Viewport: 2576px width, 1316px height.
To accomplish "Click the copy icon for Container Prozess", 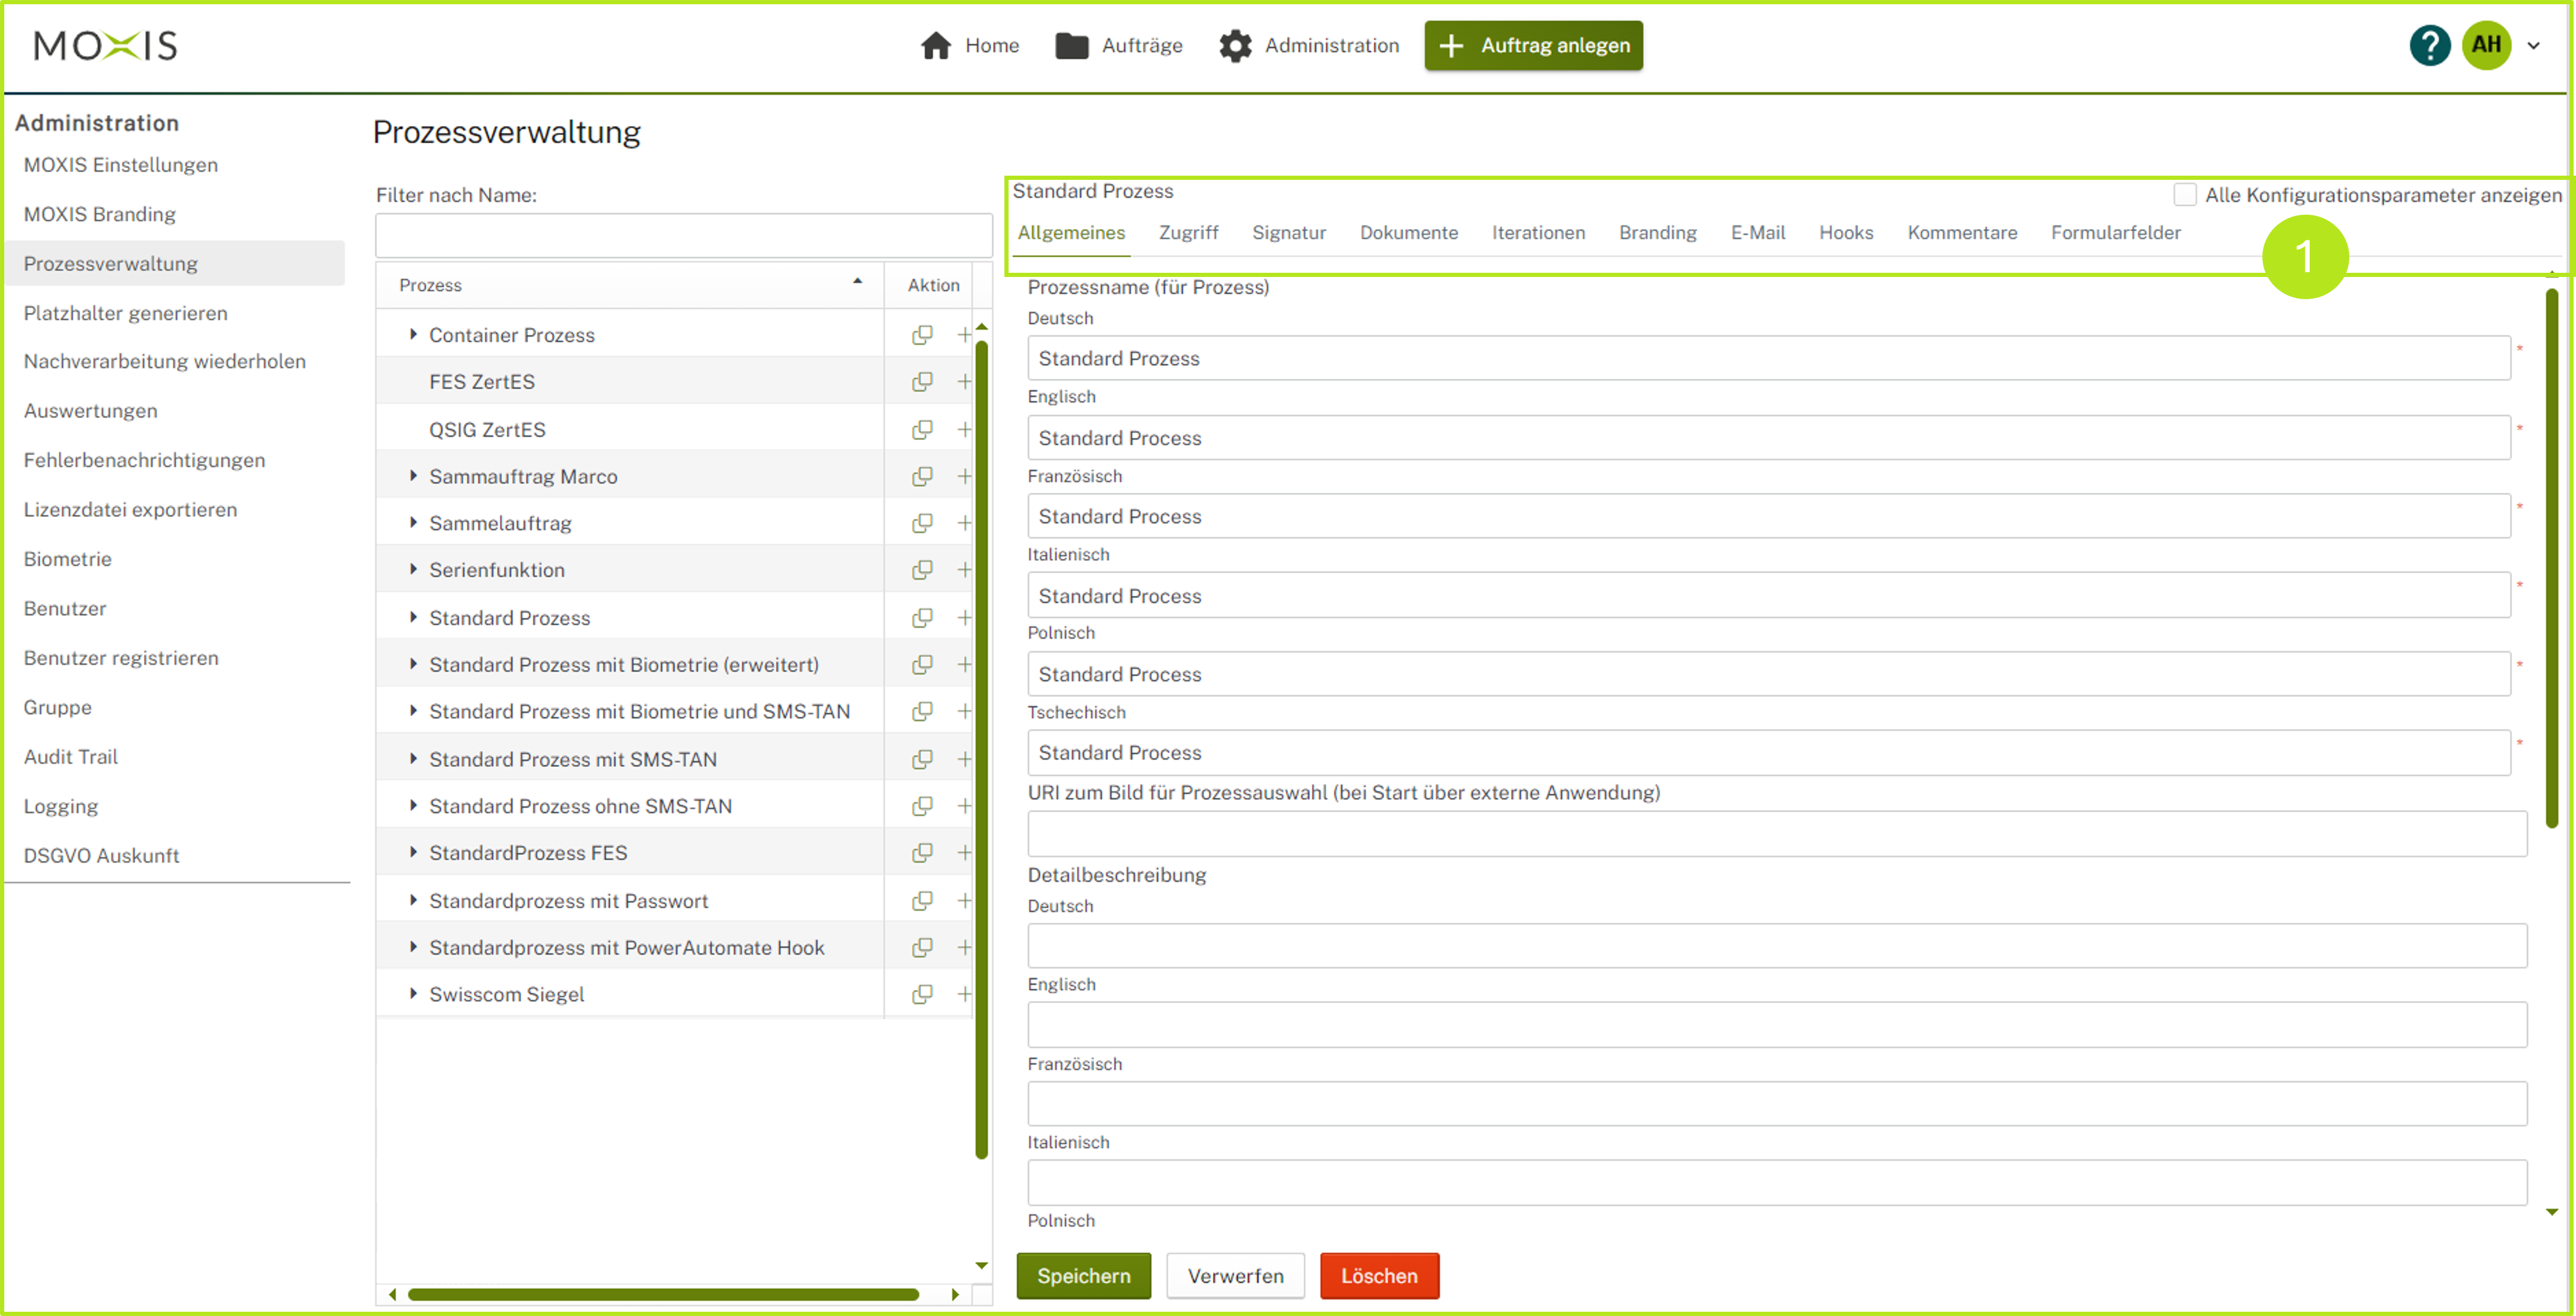I will (922, 335).
